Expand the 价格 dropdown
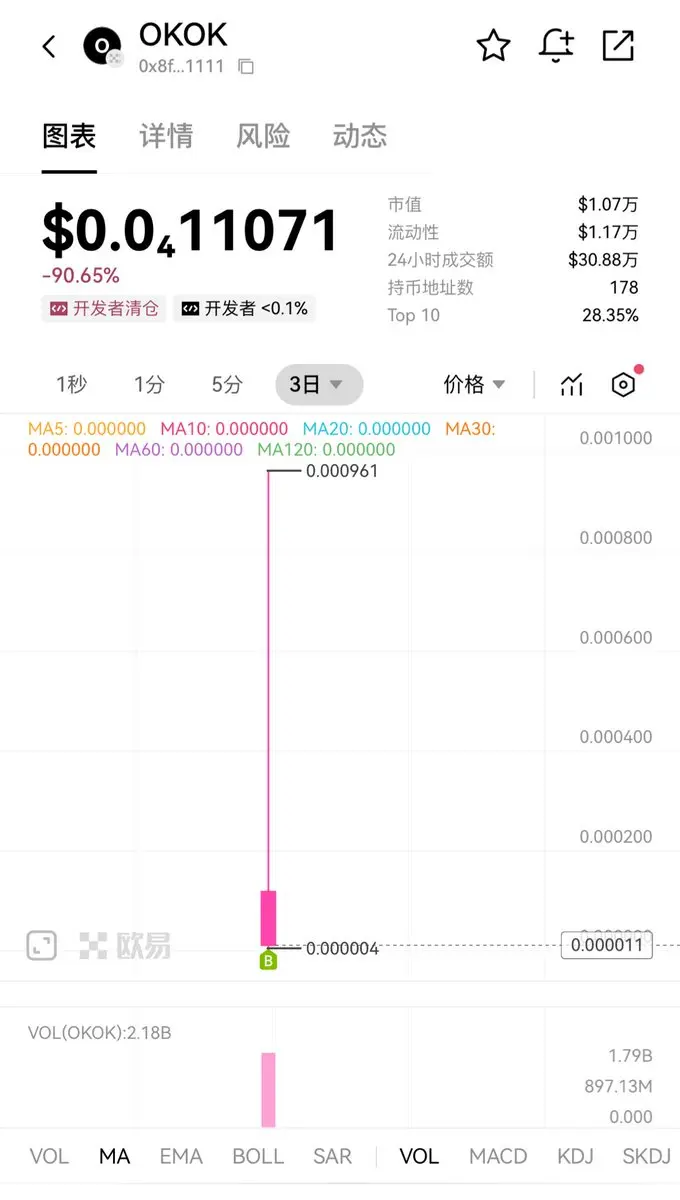Viewport: 680px width, 1200px height. [475, 385]
